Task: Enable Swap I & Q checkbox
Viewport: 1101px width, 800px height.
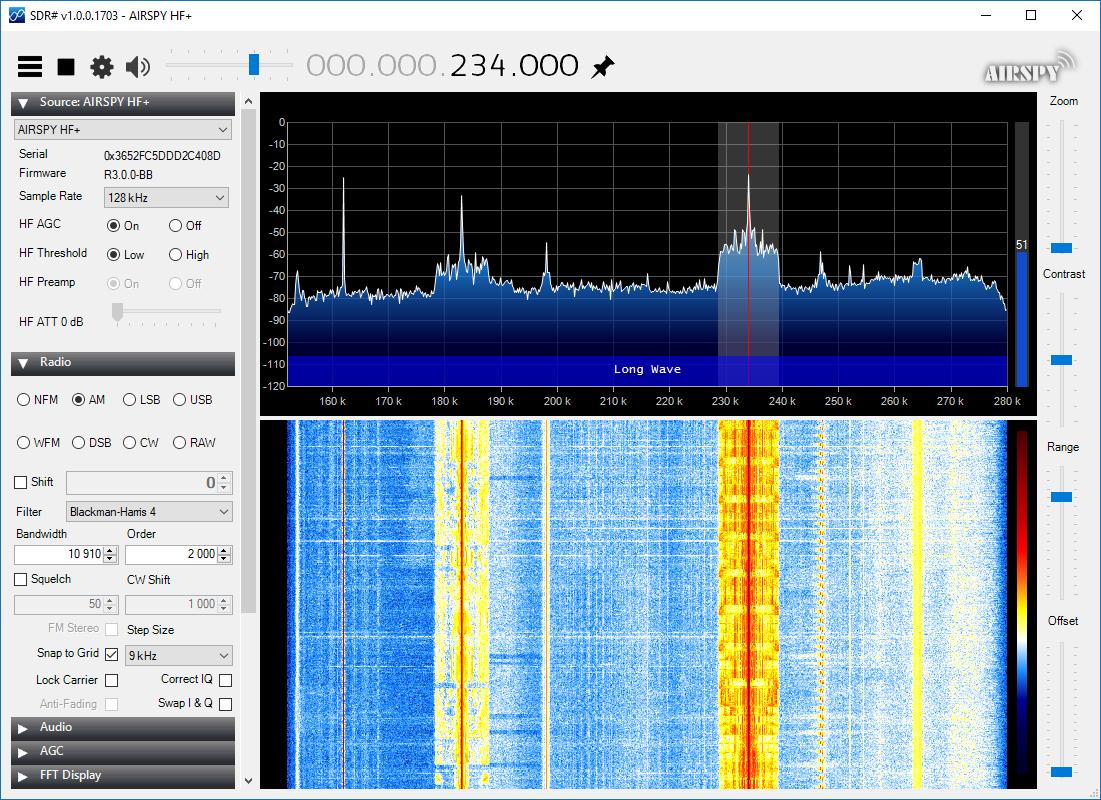Action: (x=225, y=704)
